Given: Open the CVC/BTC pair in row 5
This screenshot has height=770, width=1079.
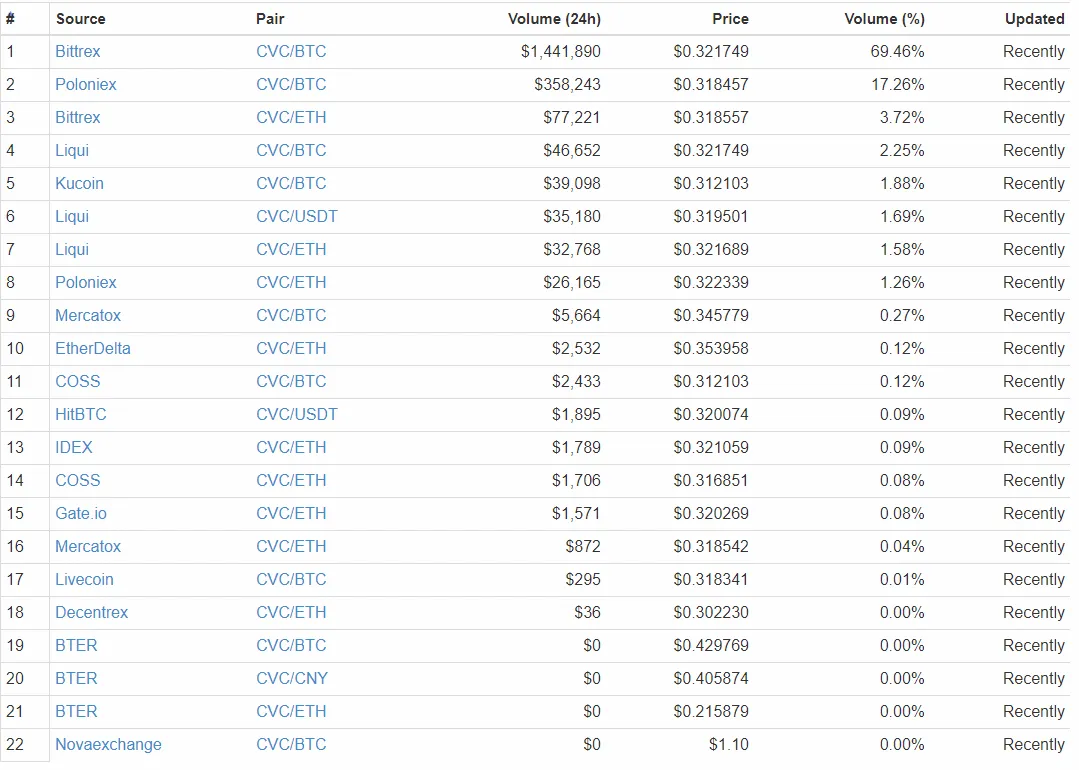Looking at the screenshot, I should point(291,184).
